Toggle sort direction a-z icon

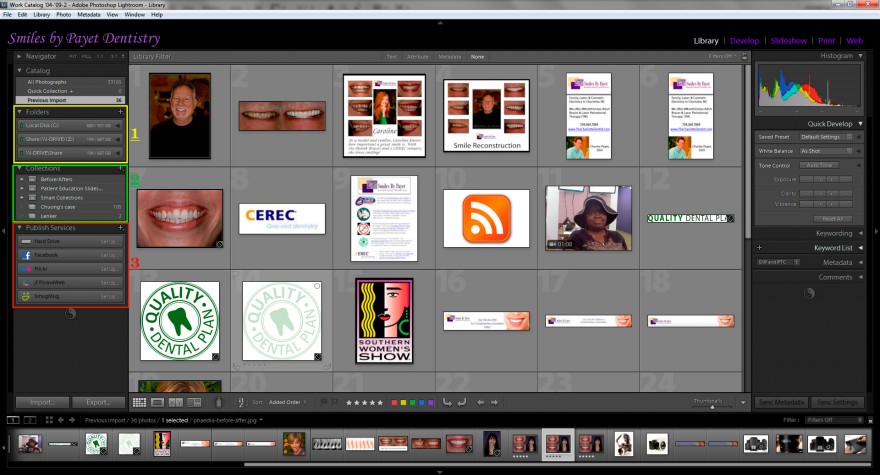coord(241,402)
